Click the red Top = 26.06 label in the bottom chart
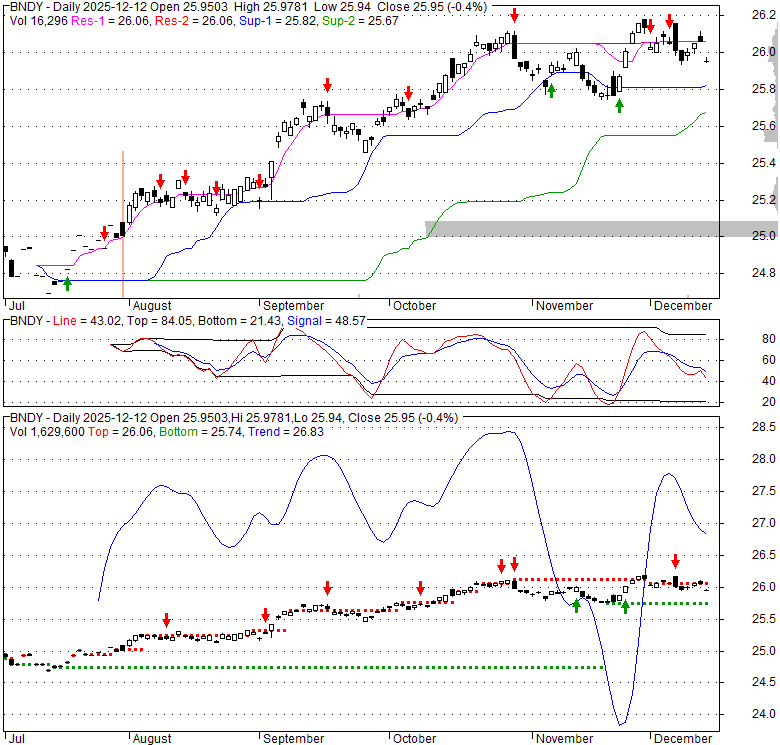Viewport: 780px width, 745px height. [121, 432]
